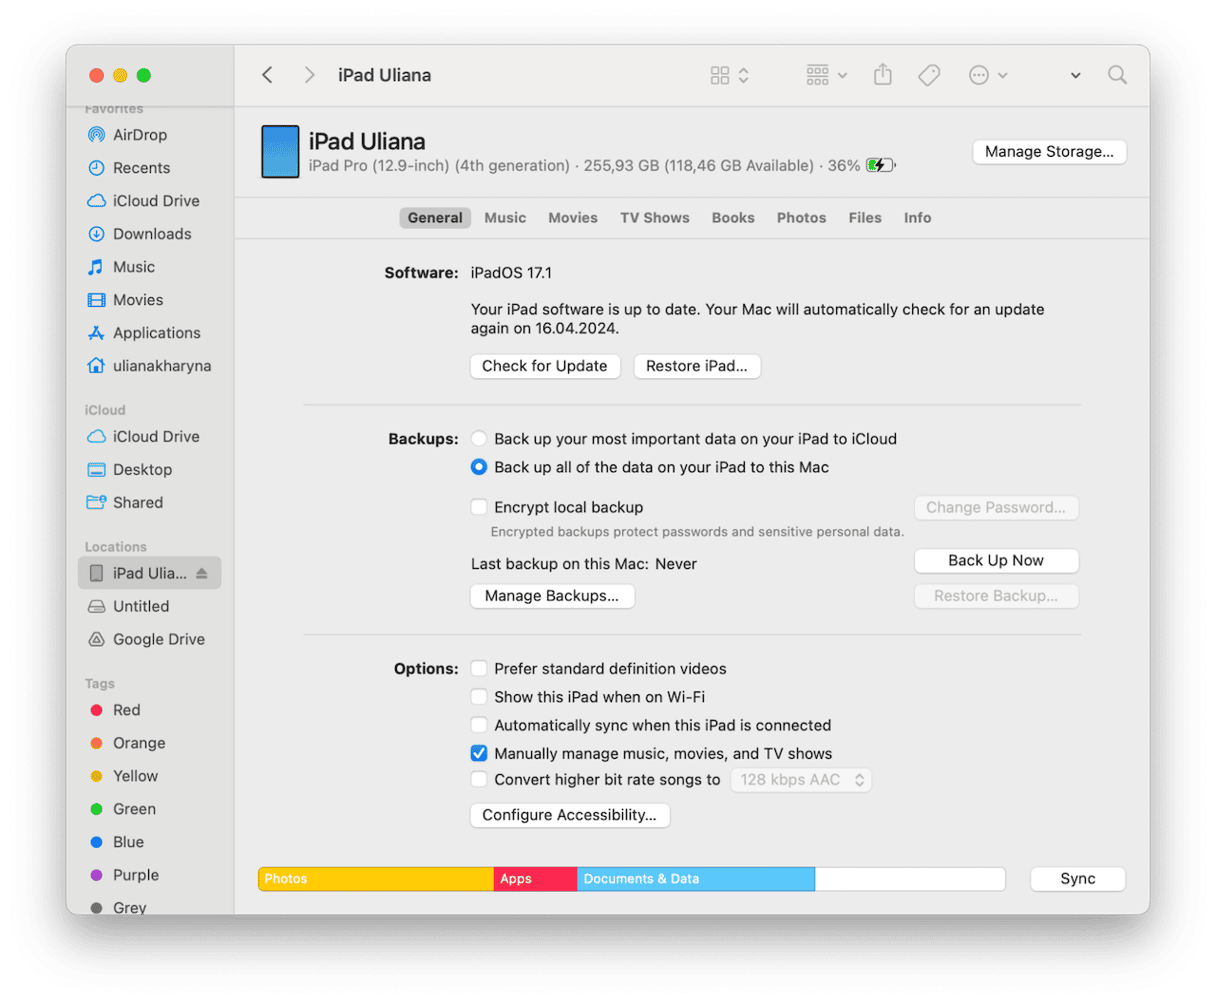The image size is (1216, 1002).
Task: Click Manage Storage button
Action: (x=1049, y=152)
